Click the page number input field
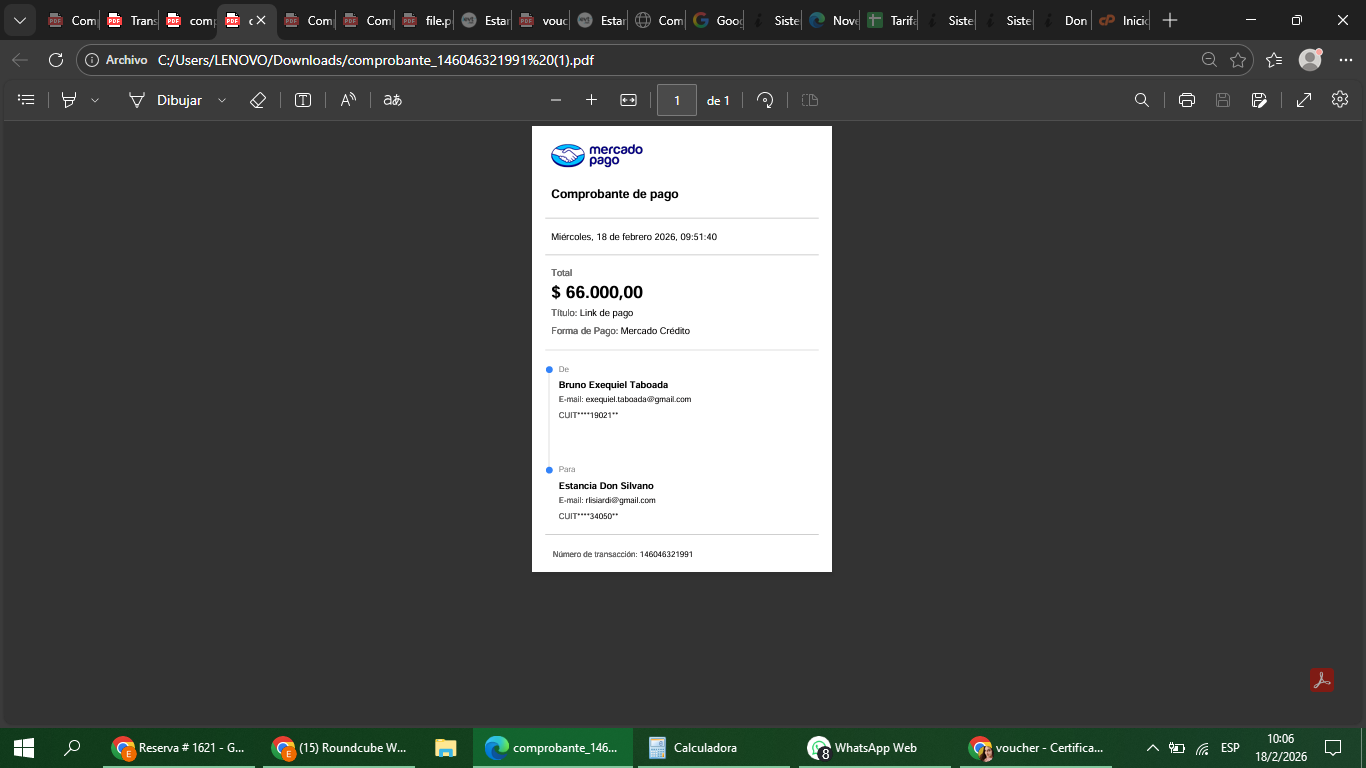1366x768 pixels. click(677, 100)
